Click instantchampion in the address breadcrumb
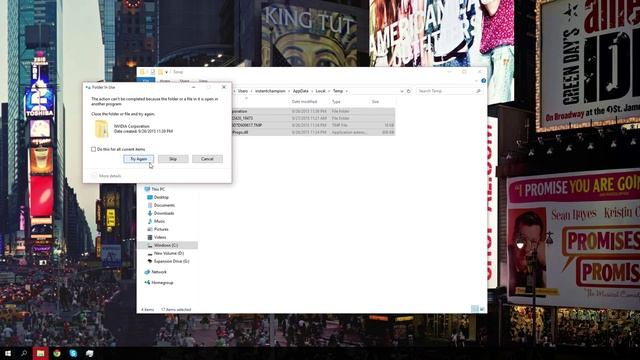 [x=270, y=91]
